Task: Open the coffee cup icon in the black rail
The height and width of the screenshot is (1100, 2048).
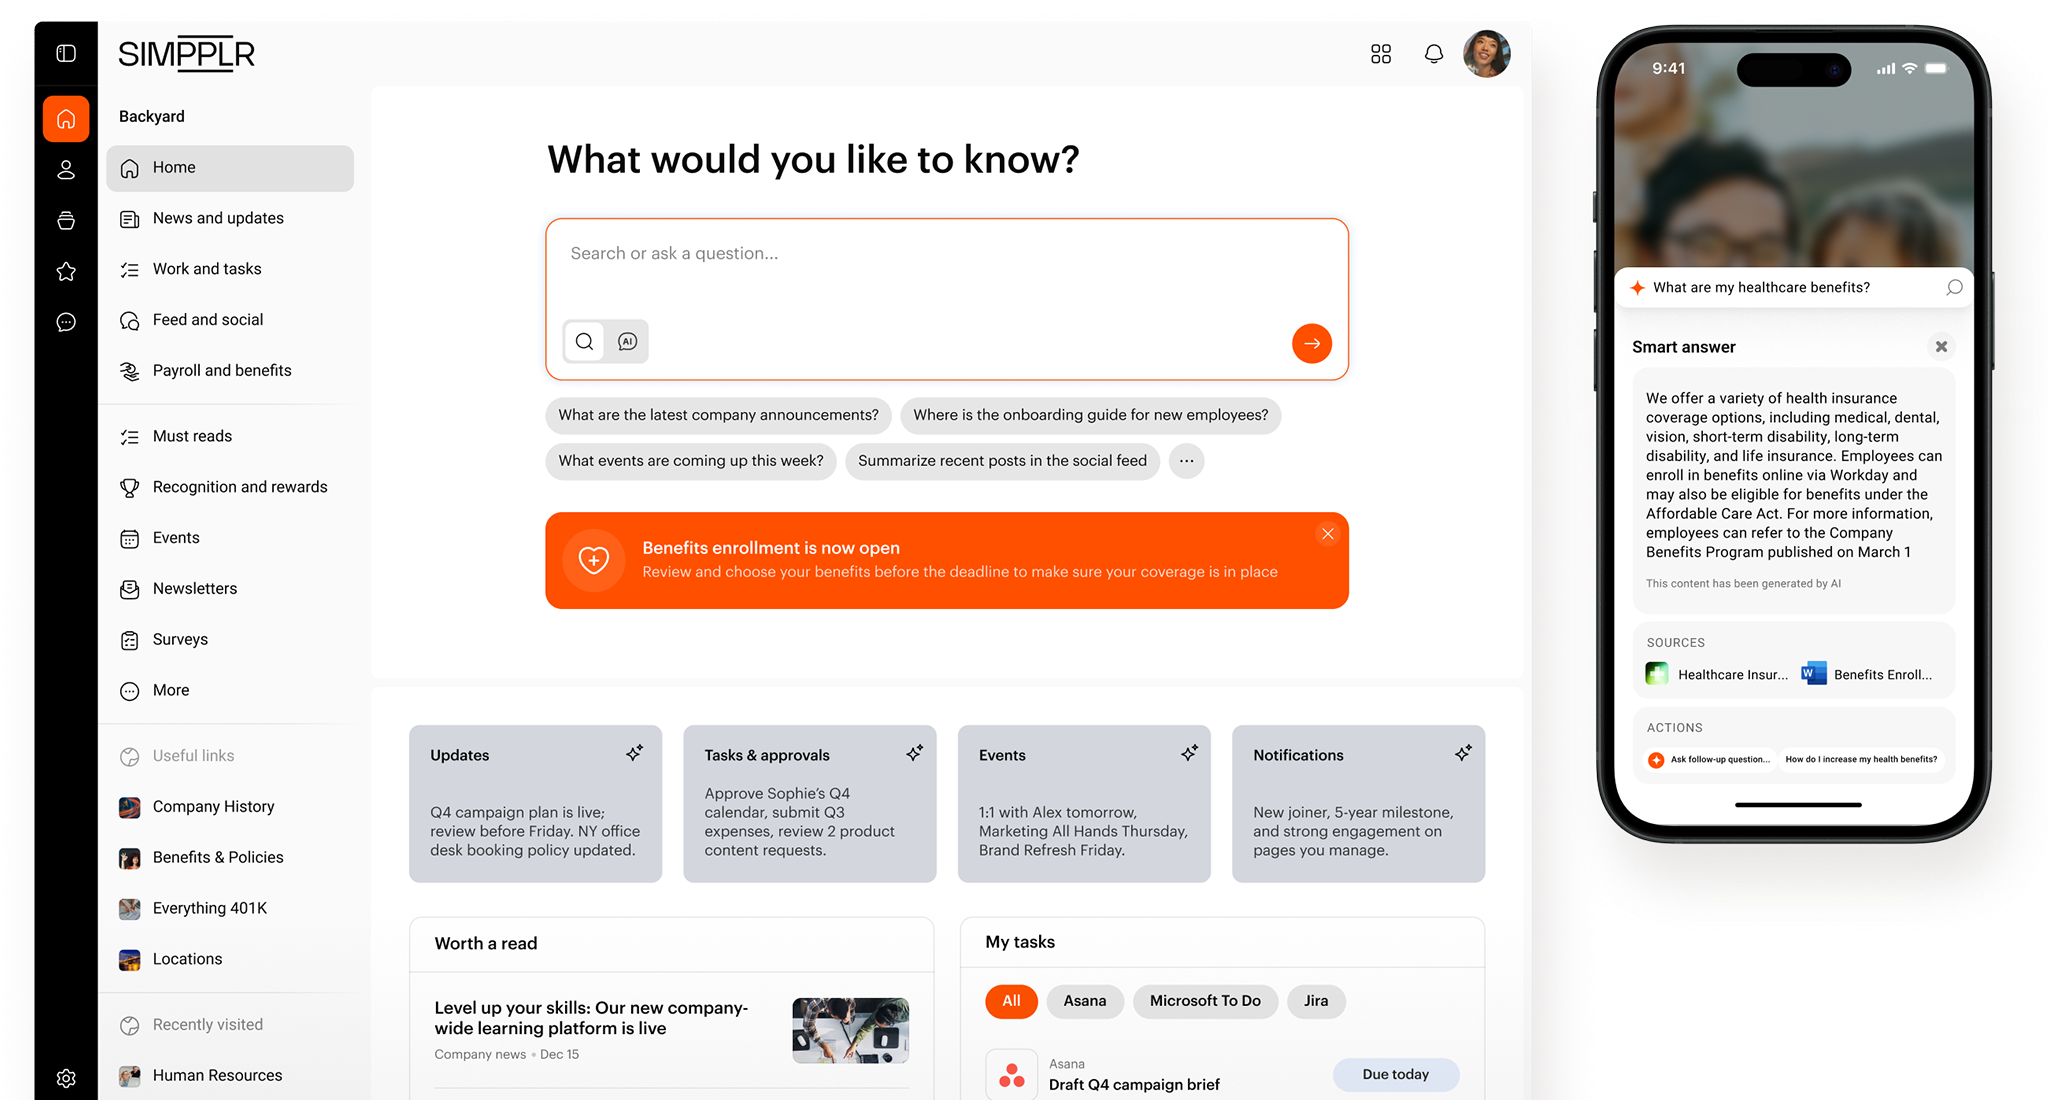Action: (x=66, y=220)
